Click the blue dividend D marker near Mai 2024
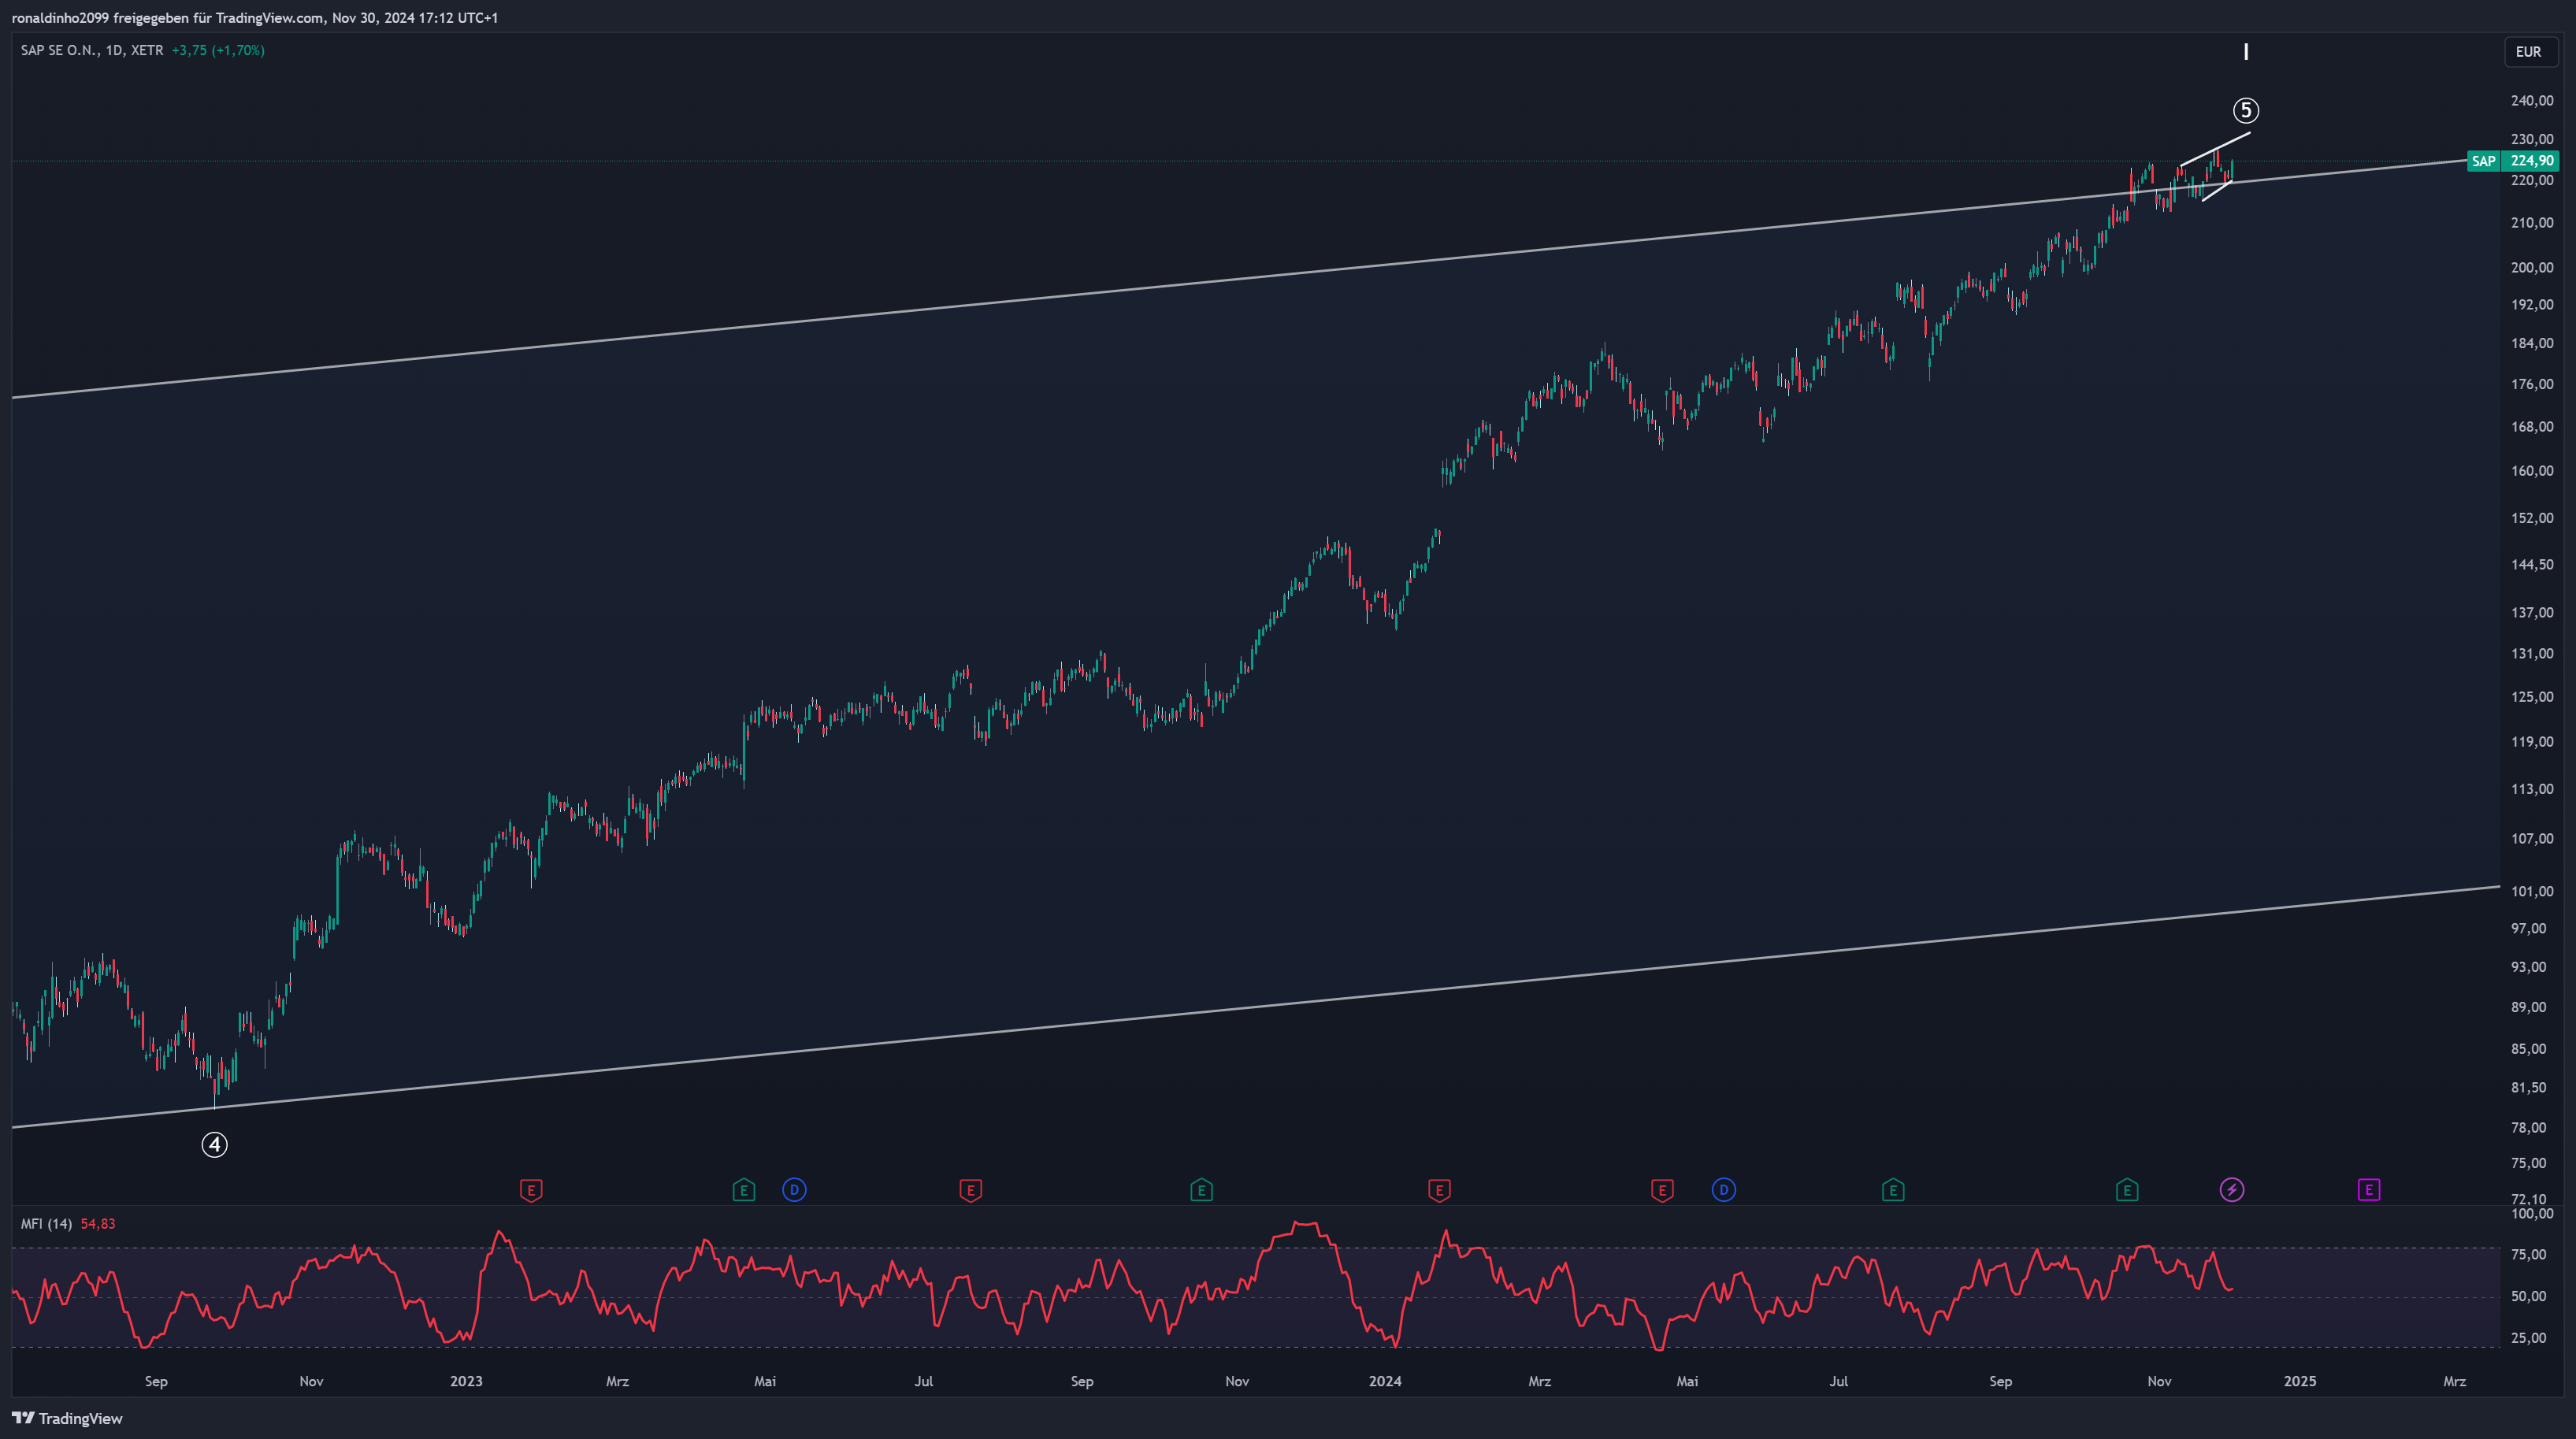Image resolution: width=2576 pixels, height=1439 pixels. (1724, 1190)
